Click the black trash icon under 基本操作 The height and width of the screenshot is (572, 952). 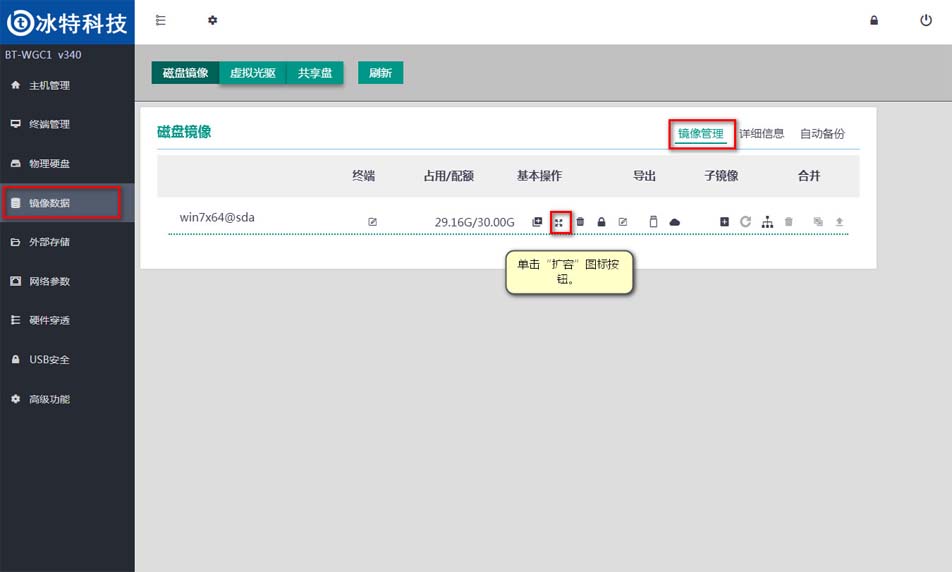(580, 222)
